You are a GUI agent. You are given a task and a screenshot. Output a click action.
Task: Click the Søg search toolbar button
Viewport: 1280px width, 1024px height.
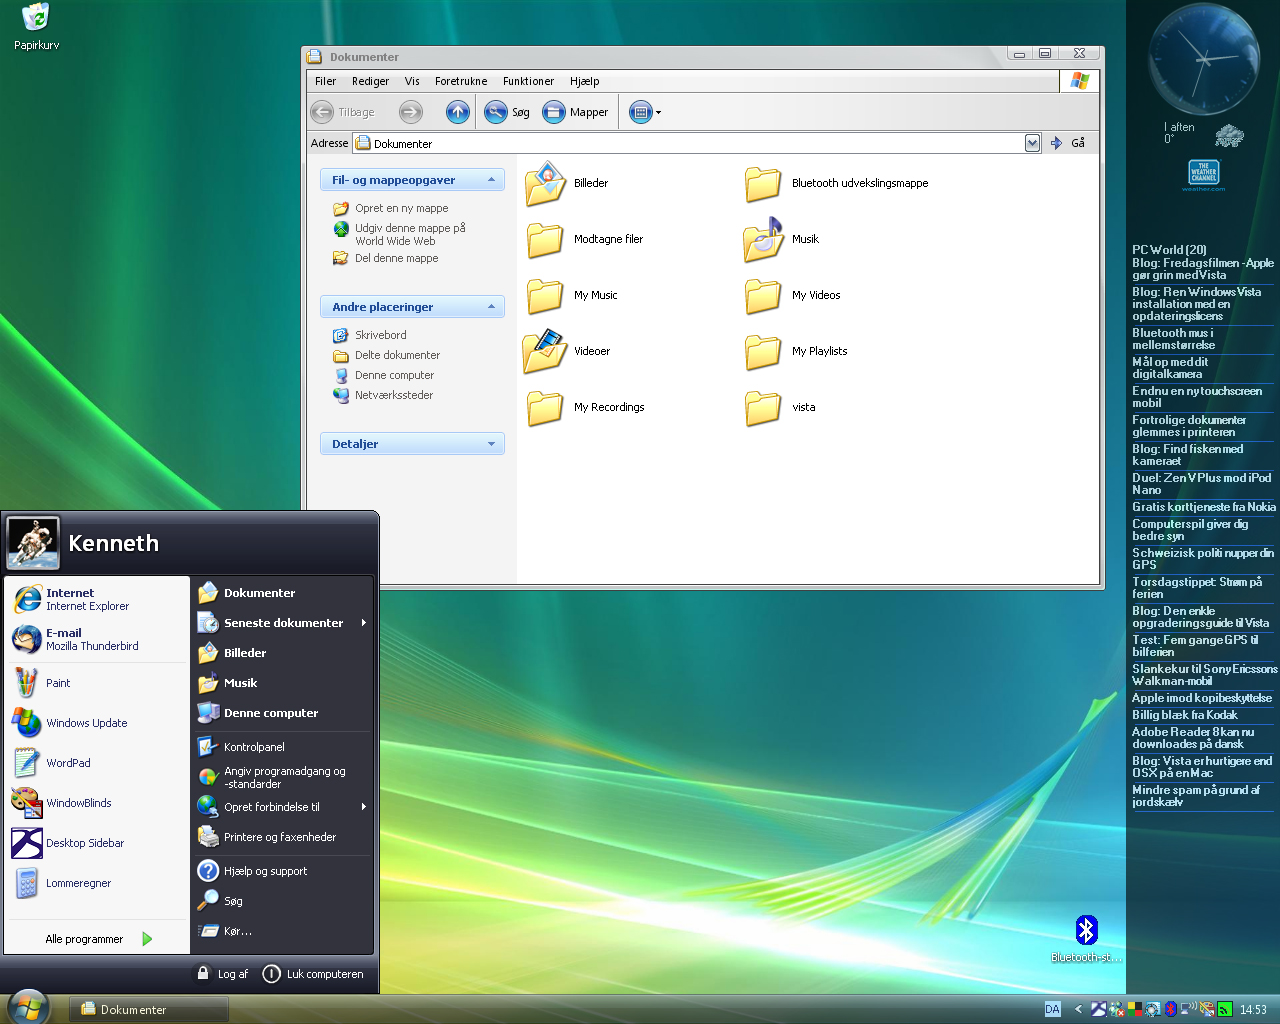coord(507,112)
